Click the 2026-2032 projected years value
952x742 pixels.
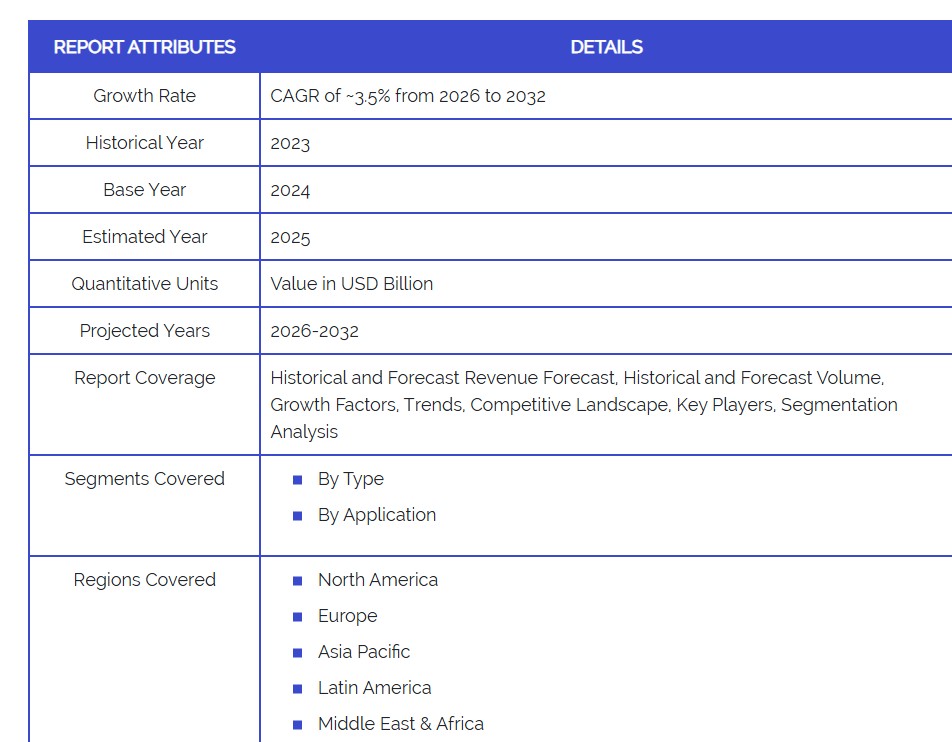tap(314, 331)
